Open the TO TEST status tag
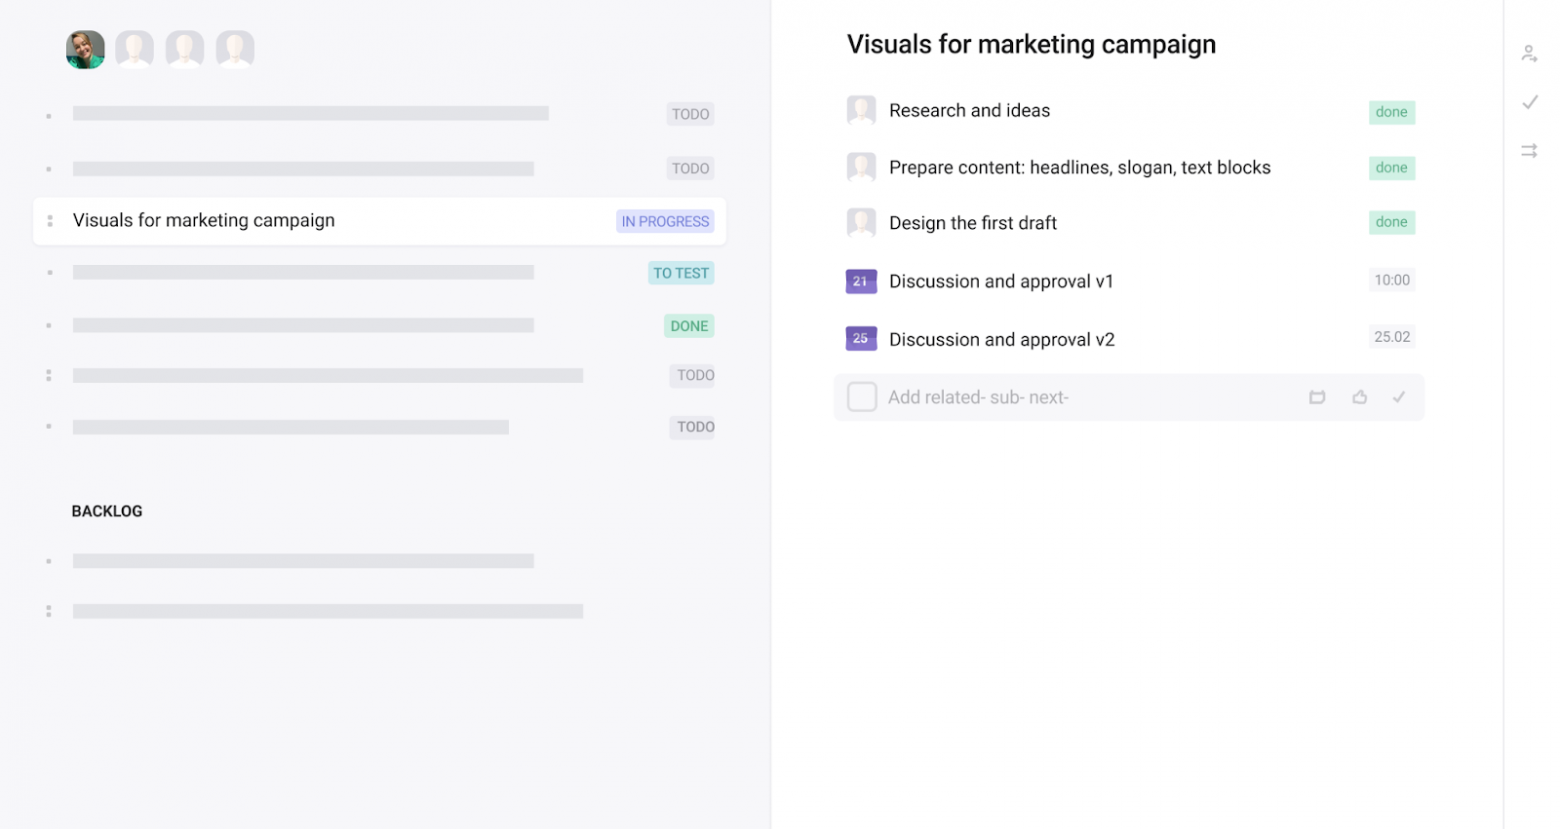Image resolution: width=1560 pixels, height=829 pixels. coord(681,273)
